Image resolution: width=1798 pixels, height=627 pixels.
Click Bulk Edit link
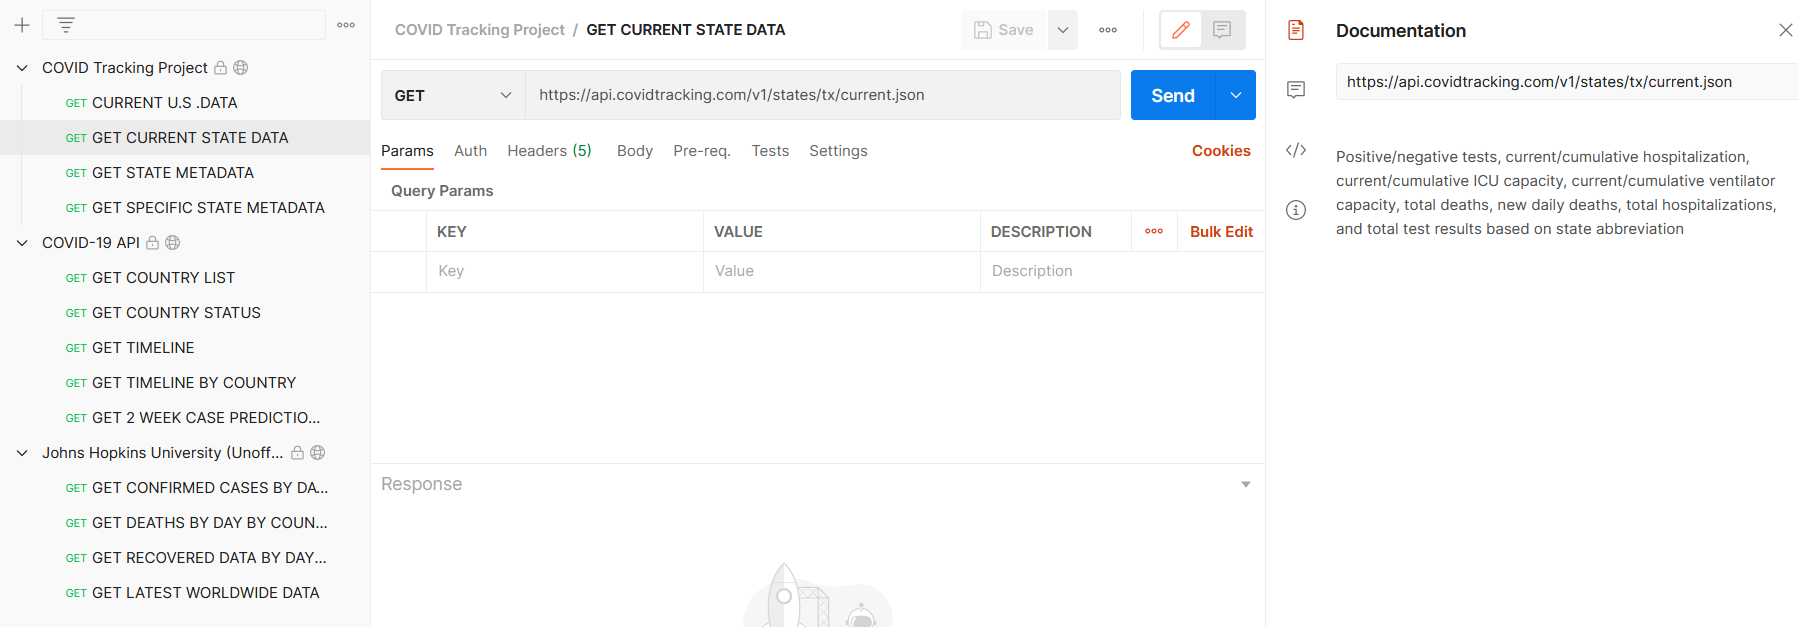coord(1221,232)
